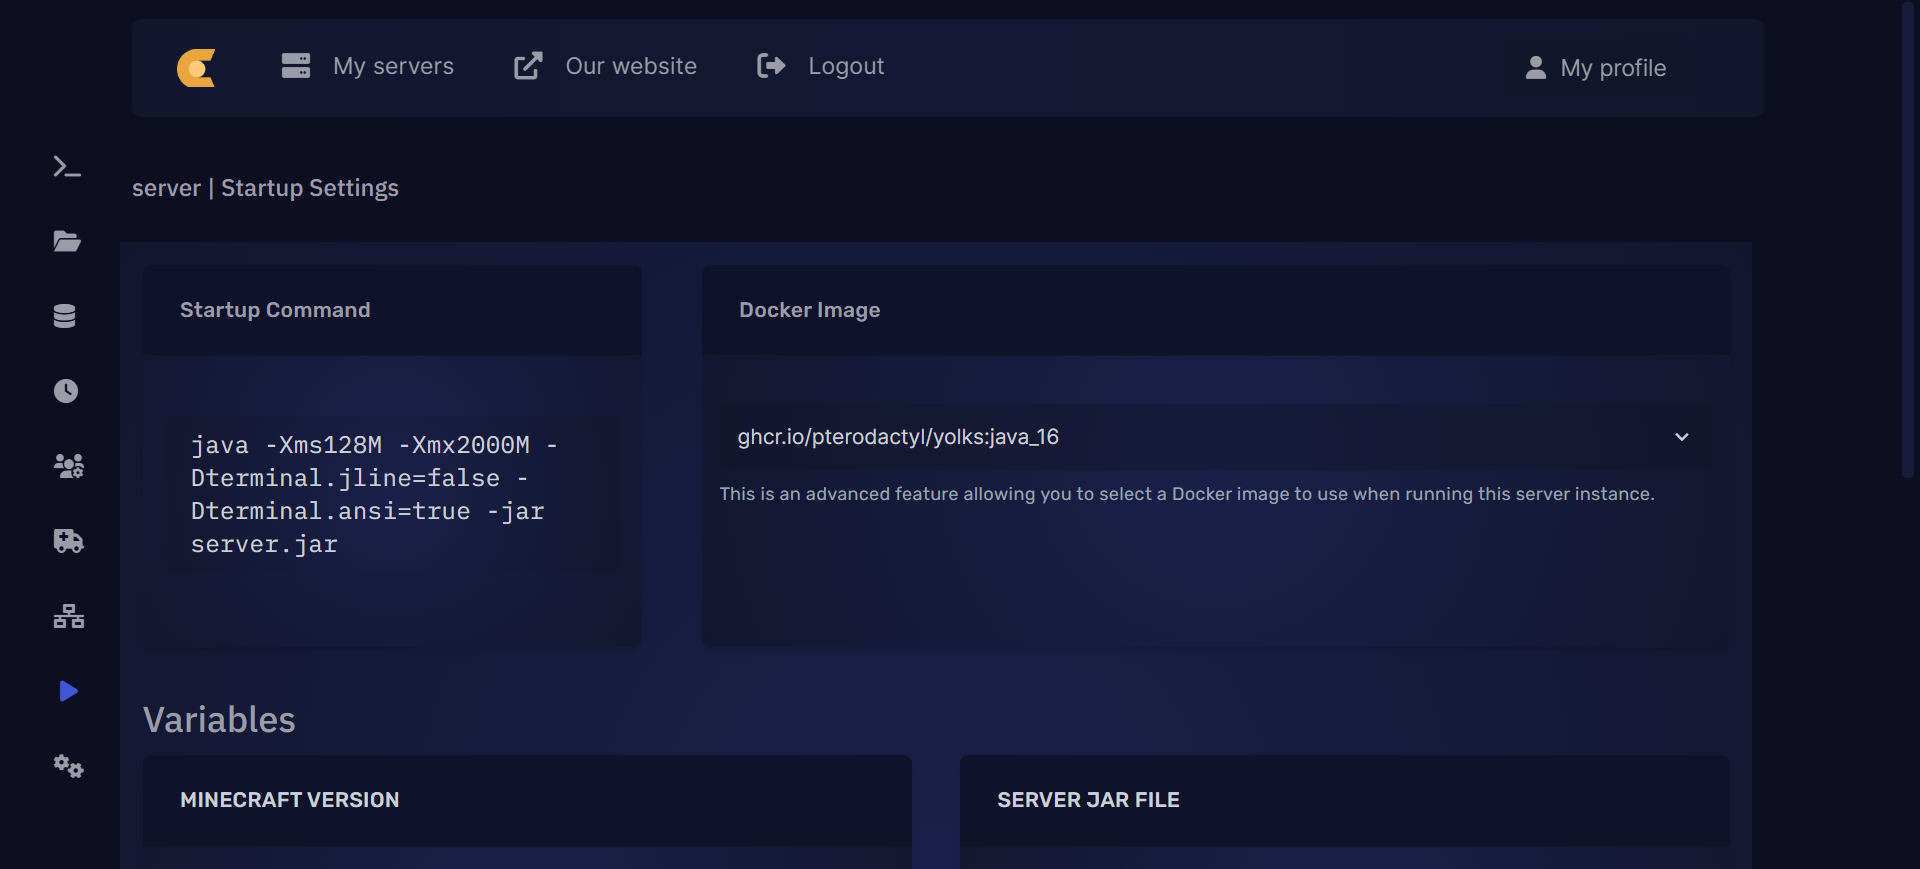Open the databases icon in sidebar

point(65,316)
